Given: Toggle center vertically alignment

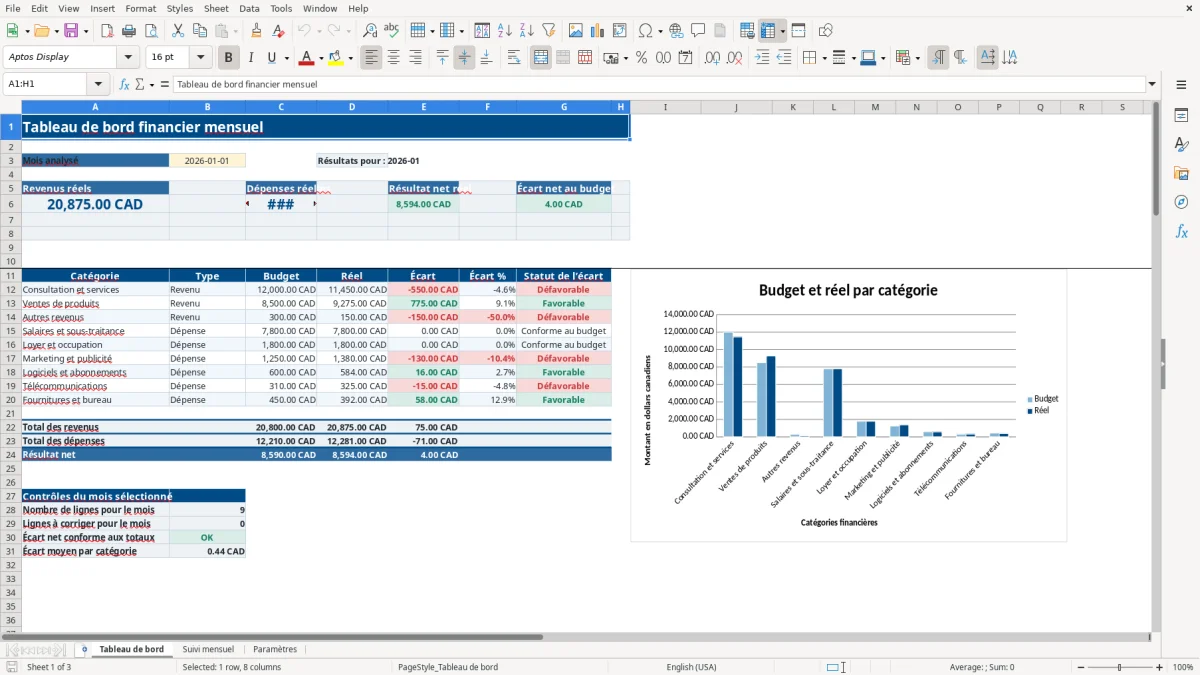Looking at the screenshot, I should (x=464, y=58).
